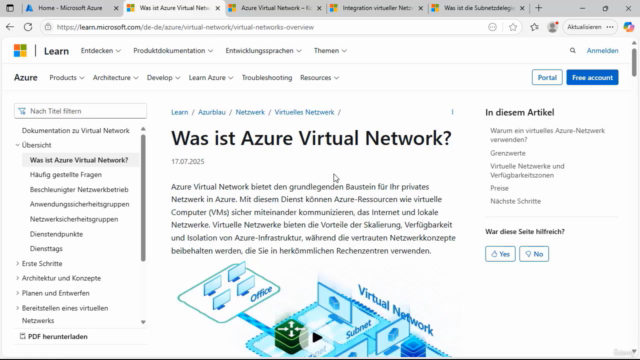Viewport: 640px width, 360px height.
Task: Close the Integration virtueller Netz tab
Action: (421, 8)
